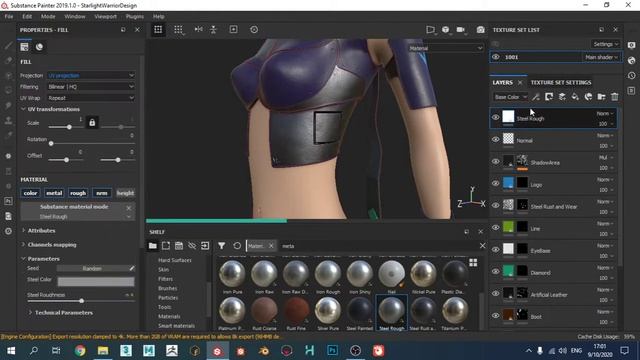The height and width of the screenshot is (360, 640).
Task: Hide the Diamond layer
Action: [496, 272]
